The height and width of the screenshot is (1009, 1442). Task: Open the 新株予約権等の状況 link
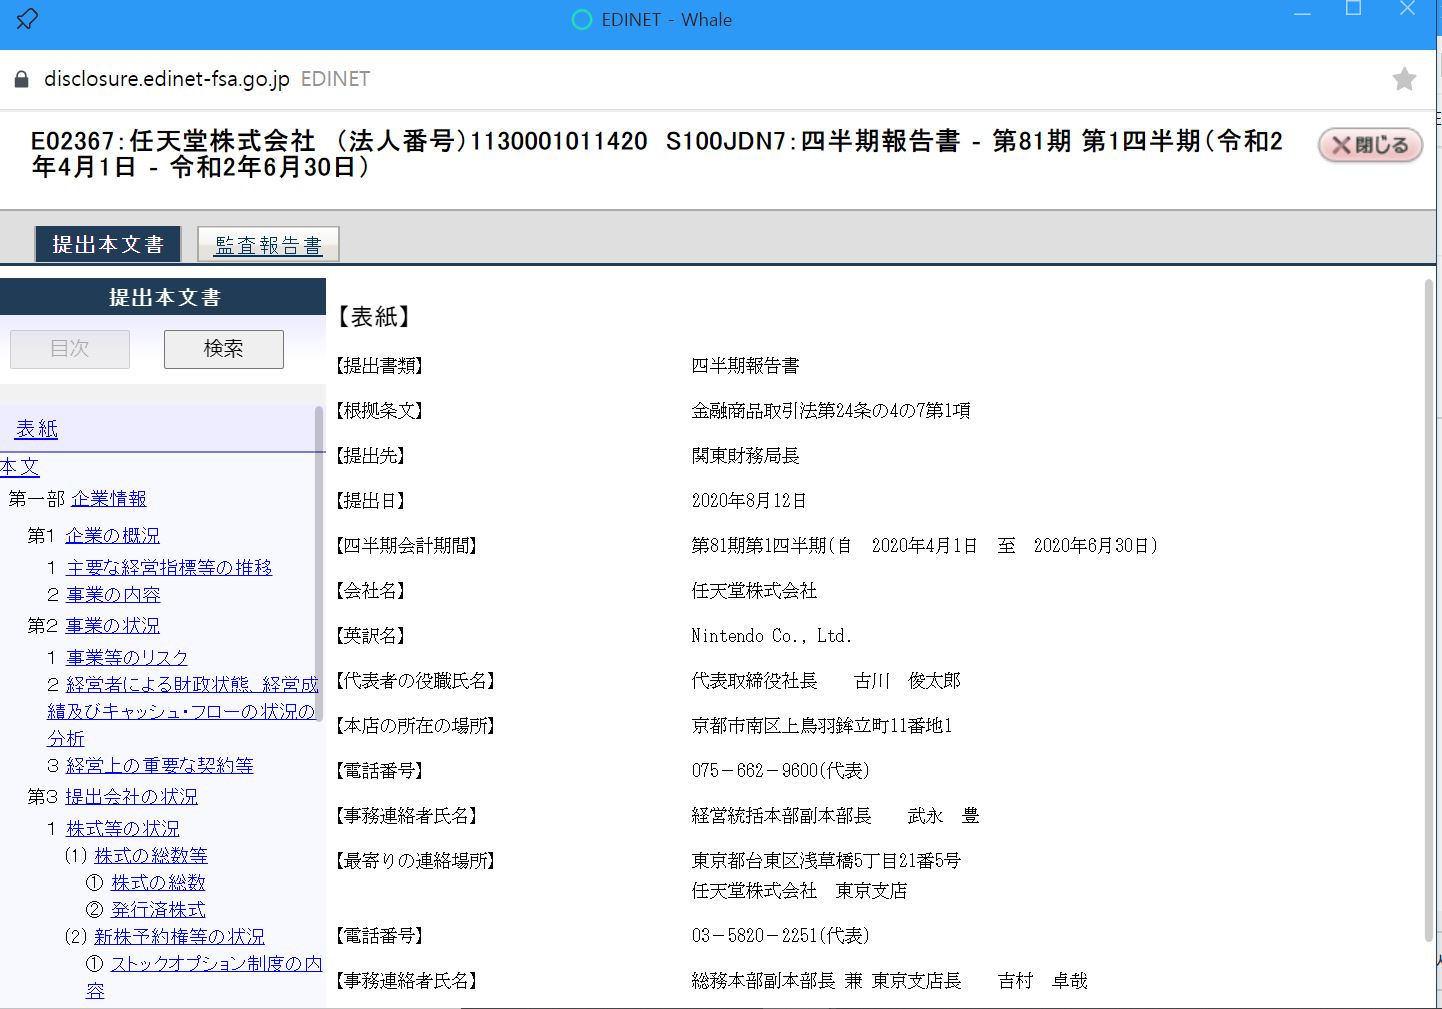179,936
